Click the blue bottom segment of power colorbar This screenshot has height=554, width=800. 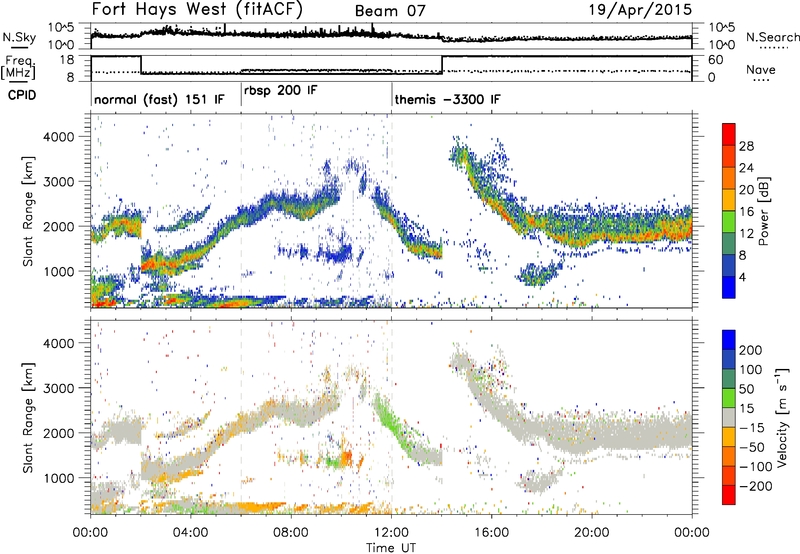729,287
